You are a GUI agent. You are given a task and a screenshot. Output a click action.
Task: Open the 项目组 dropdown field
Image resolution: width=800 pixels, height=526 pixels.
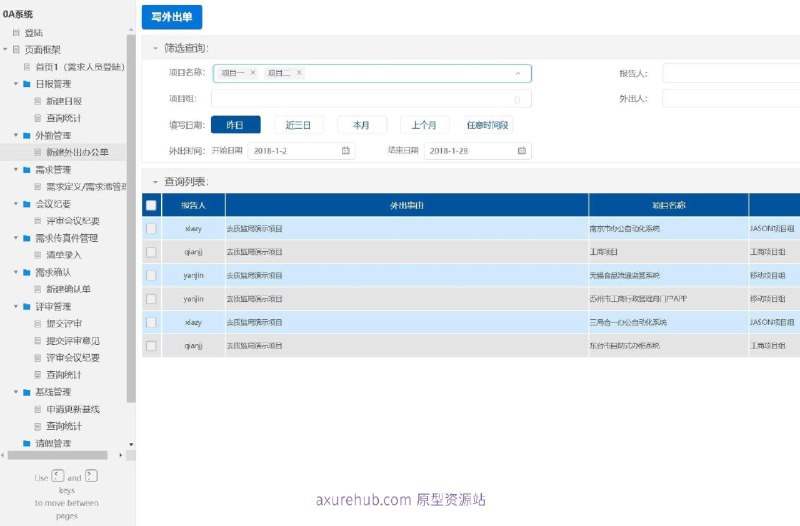click(371, 99)
